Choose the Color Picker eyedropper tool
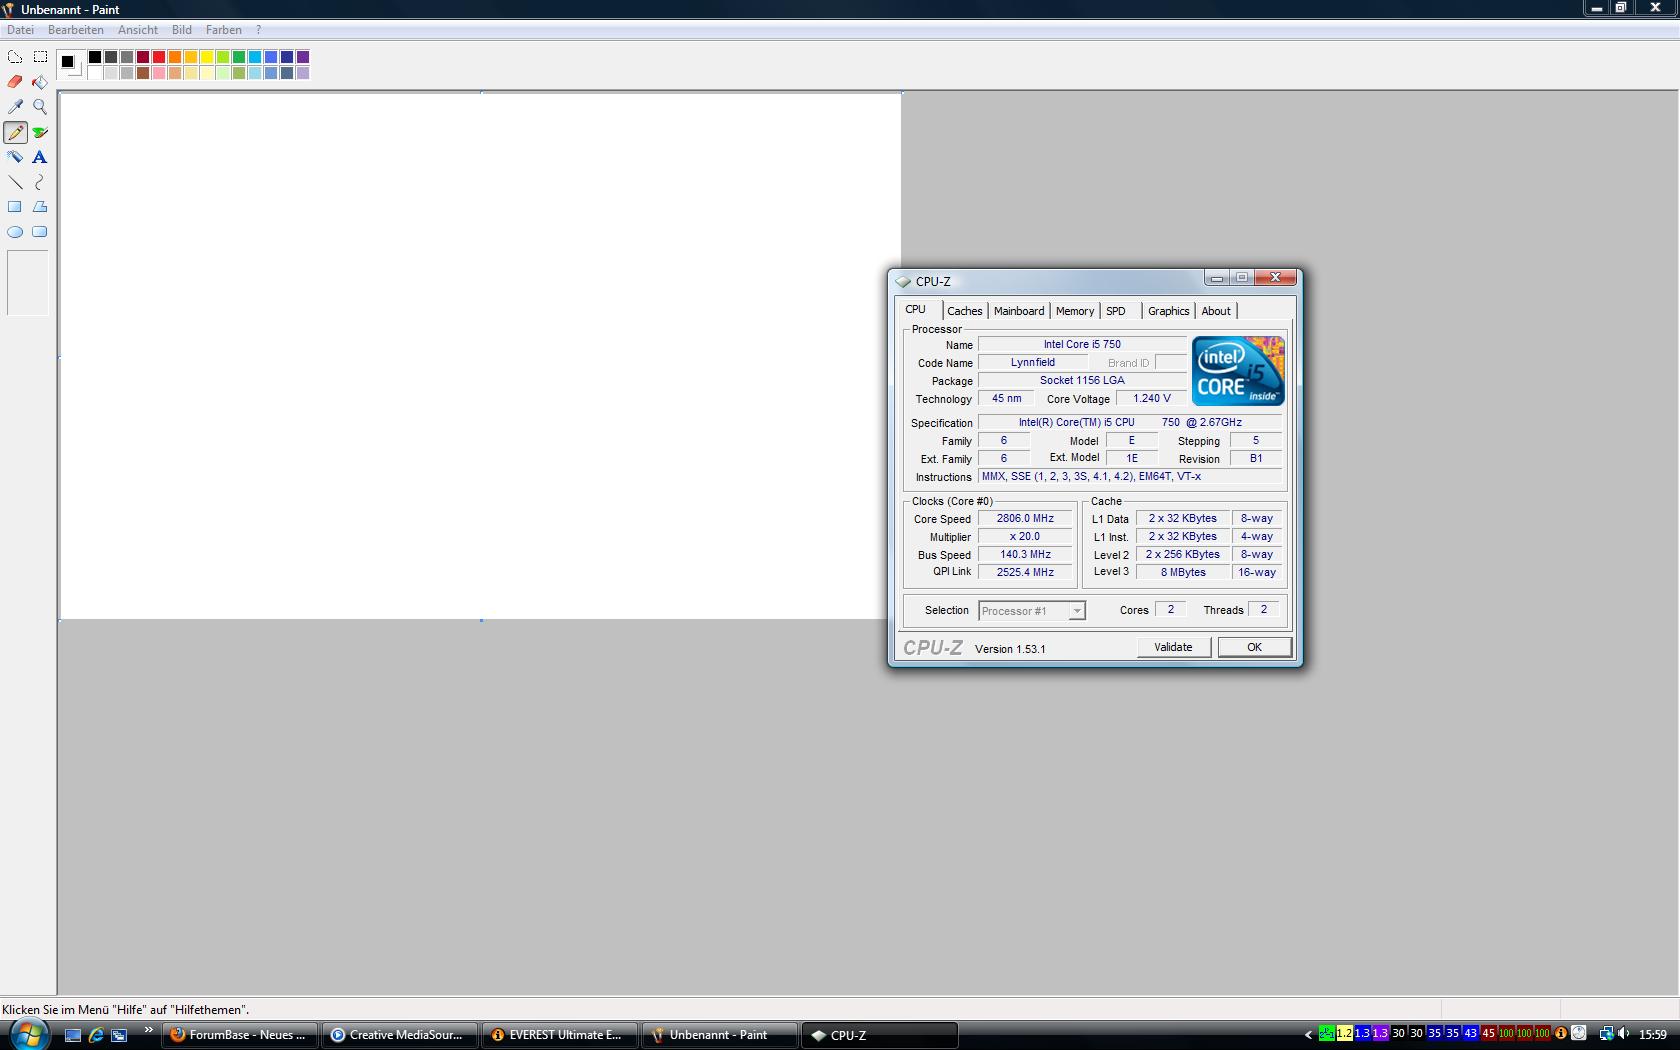Viewport: 1680px width, 1050px height. (x=15, y=107)
